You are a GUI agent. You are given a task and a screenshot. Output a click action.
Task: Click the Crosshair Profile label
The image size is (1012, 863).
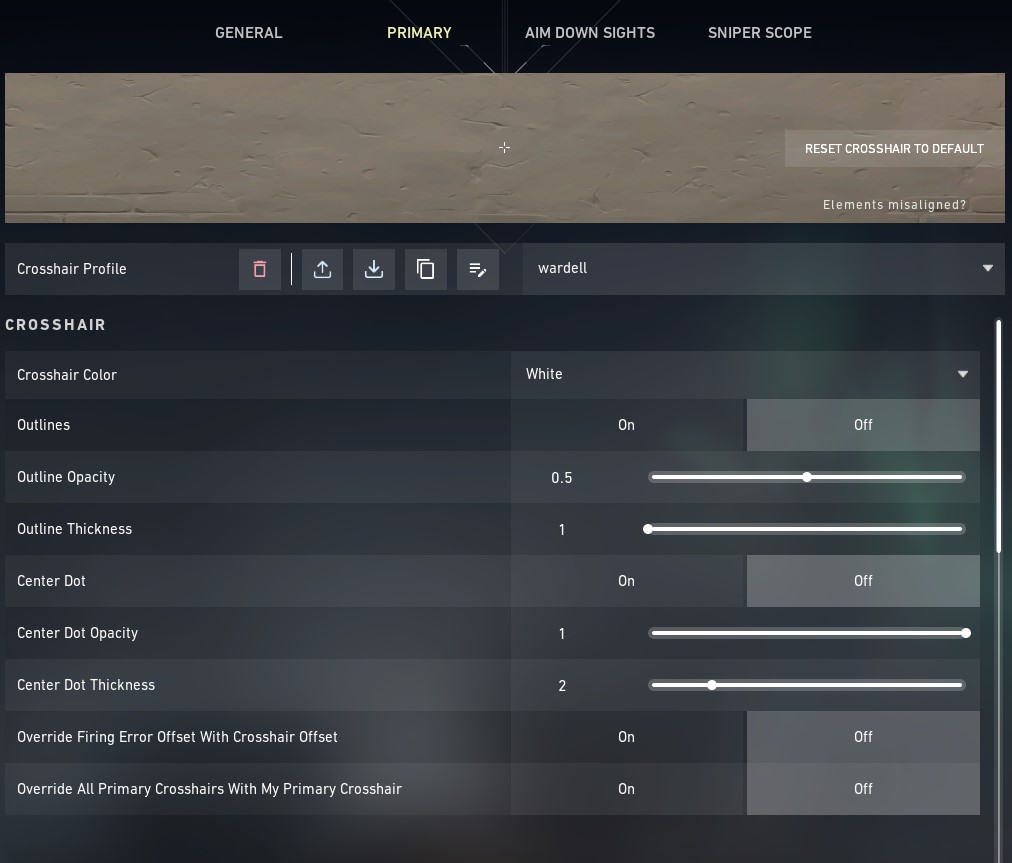point(72,269)
